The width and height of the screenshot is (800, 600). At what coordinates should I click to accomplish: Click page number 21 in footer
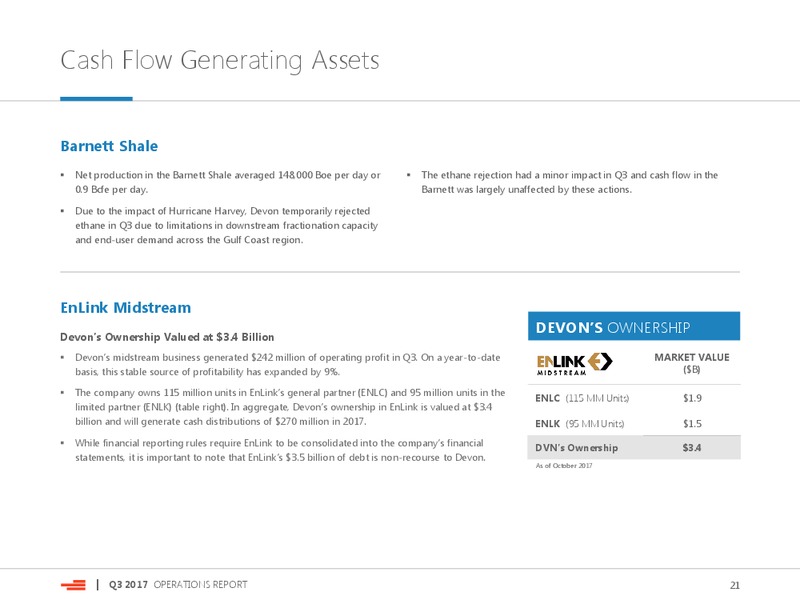735,585
